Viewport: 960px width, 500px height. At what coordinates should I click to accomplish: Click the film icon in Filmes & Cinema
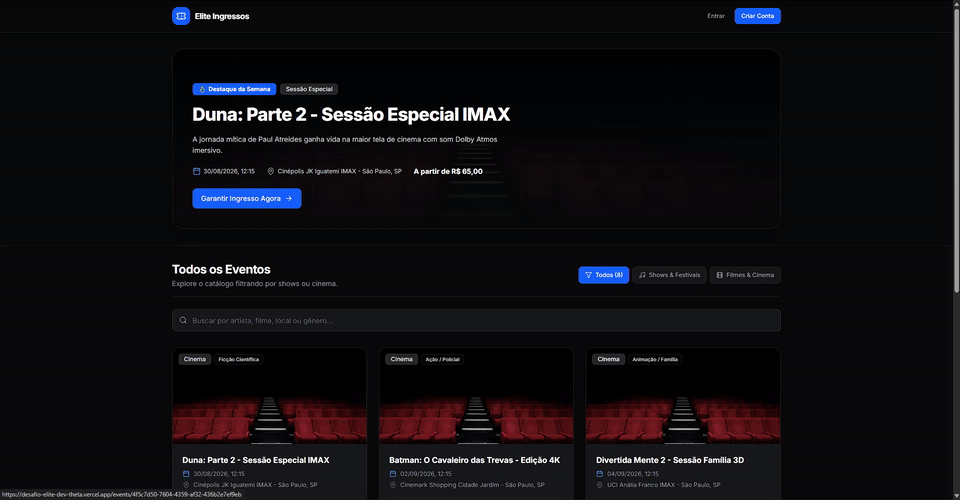click(719, 275)
